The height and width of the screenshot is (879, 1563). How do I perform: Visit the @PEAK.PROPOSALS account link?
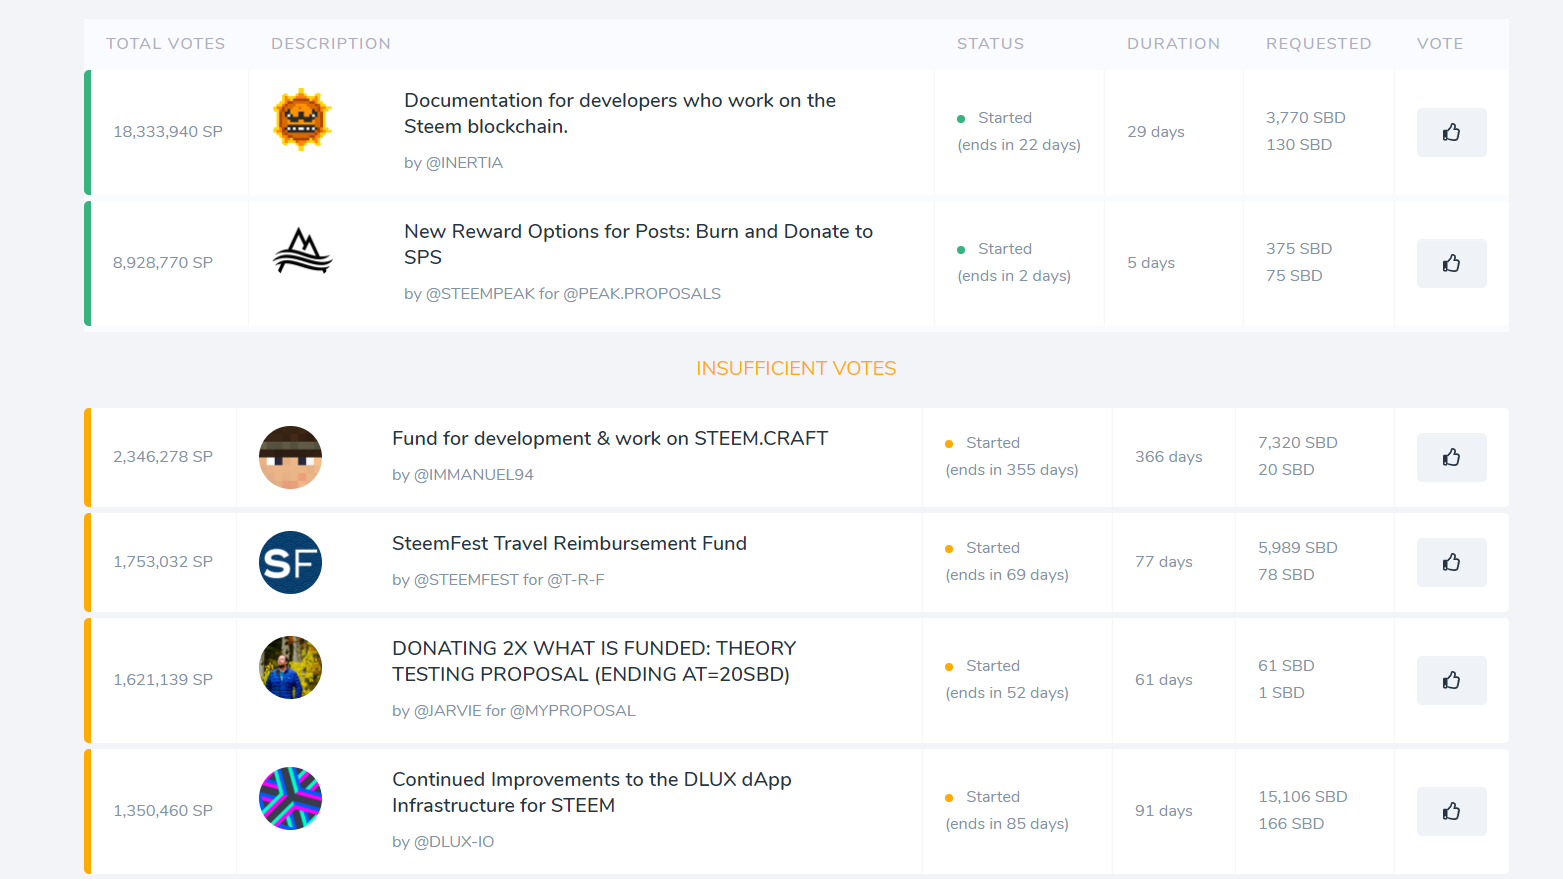coord(642,294)
